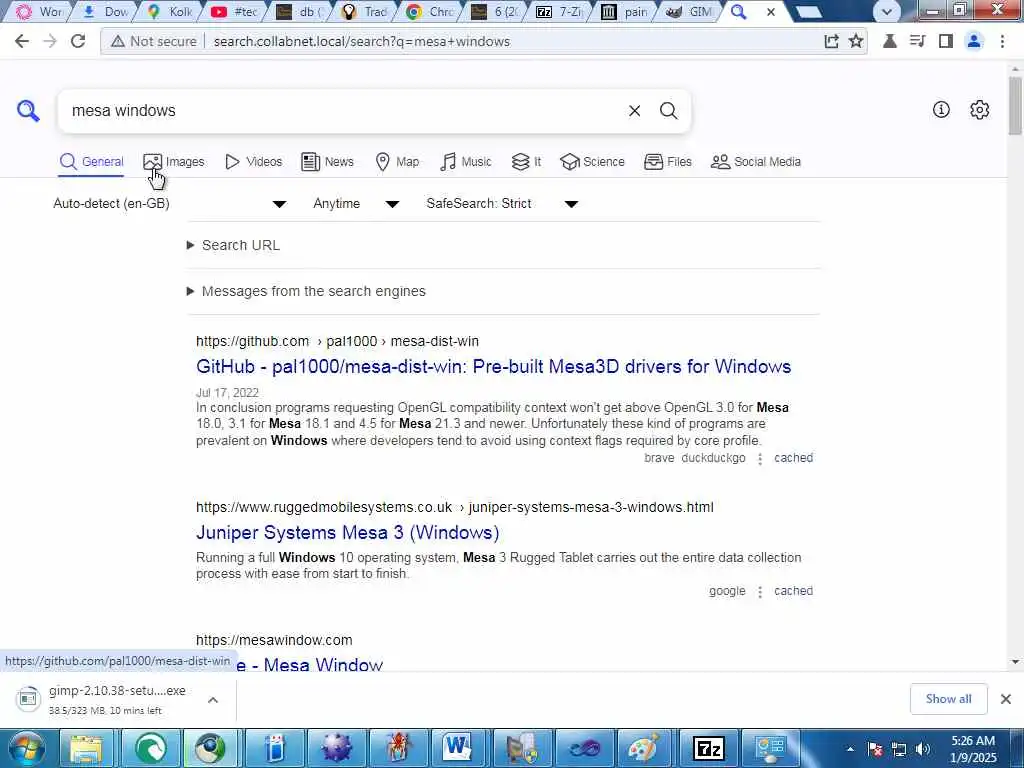
Task: Open the About info icon
Action: 941,110
